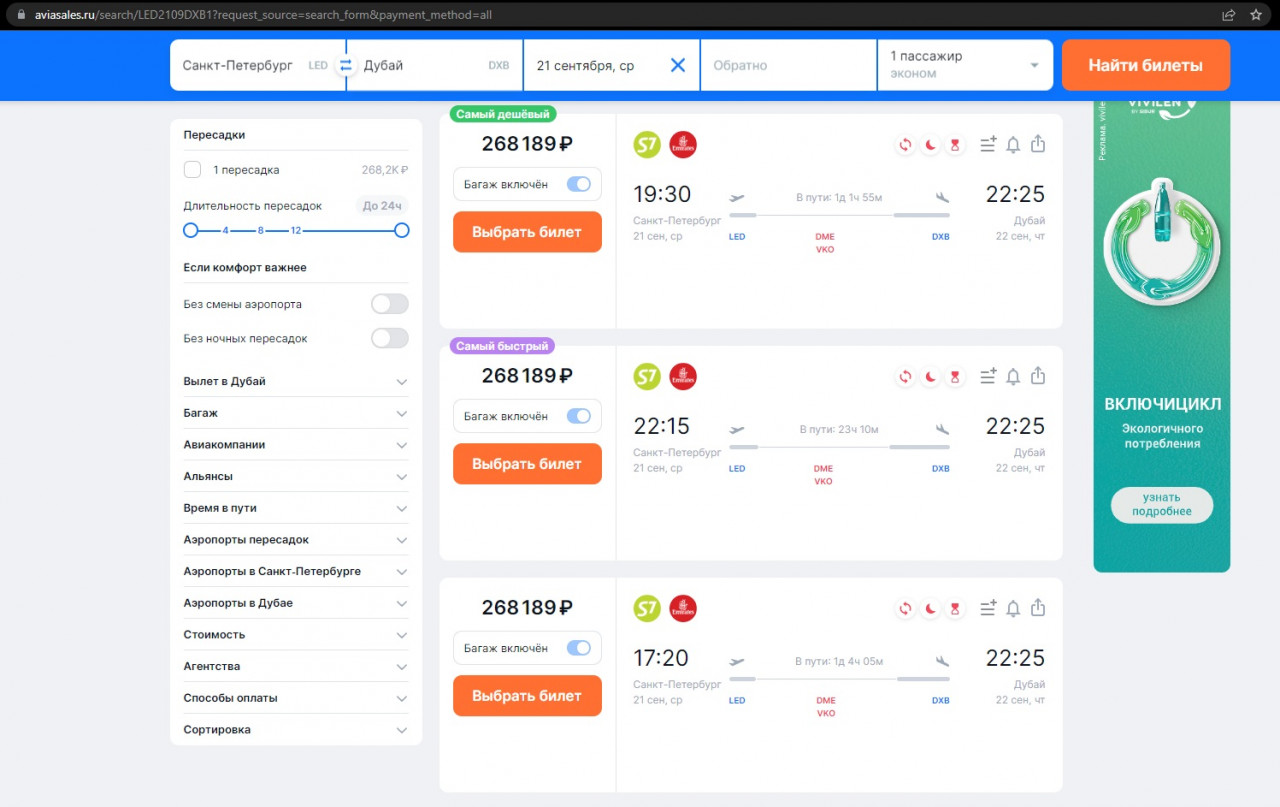This screenshot has width=1280, height=807.
Task: Click the Санкт-Петербург origin field
Action: pyautogui.click(x=258, y=65)
